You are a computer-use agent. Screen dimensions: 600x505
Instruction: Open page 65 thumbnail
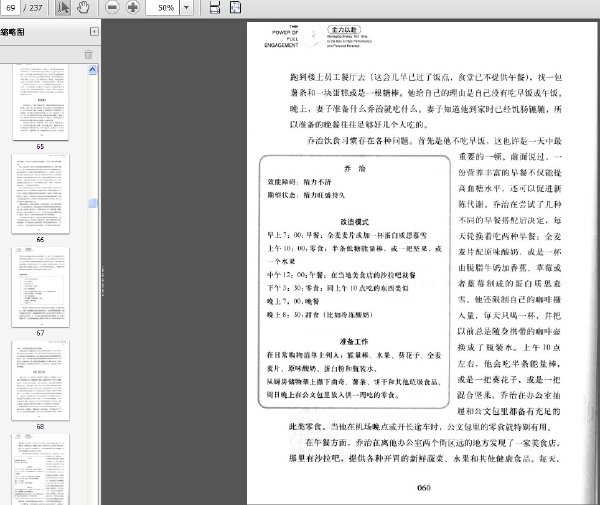coord(41,102)
